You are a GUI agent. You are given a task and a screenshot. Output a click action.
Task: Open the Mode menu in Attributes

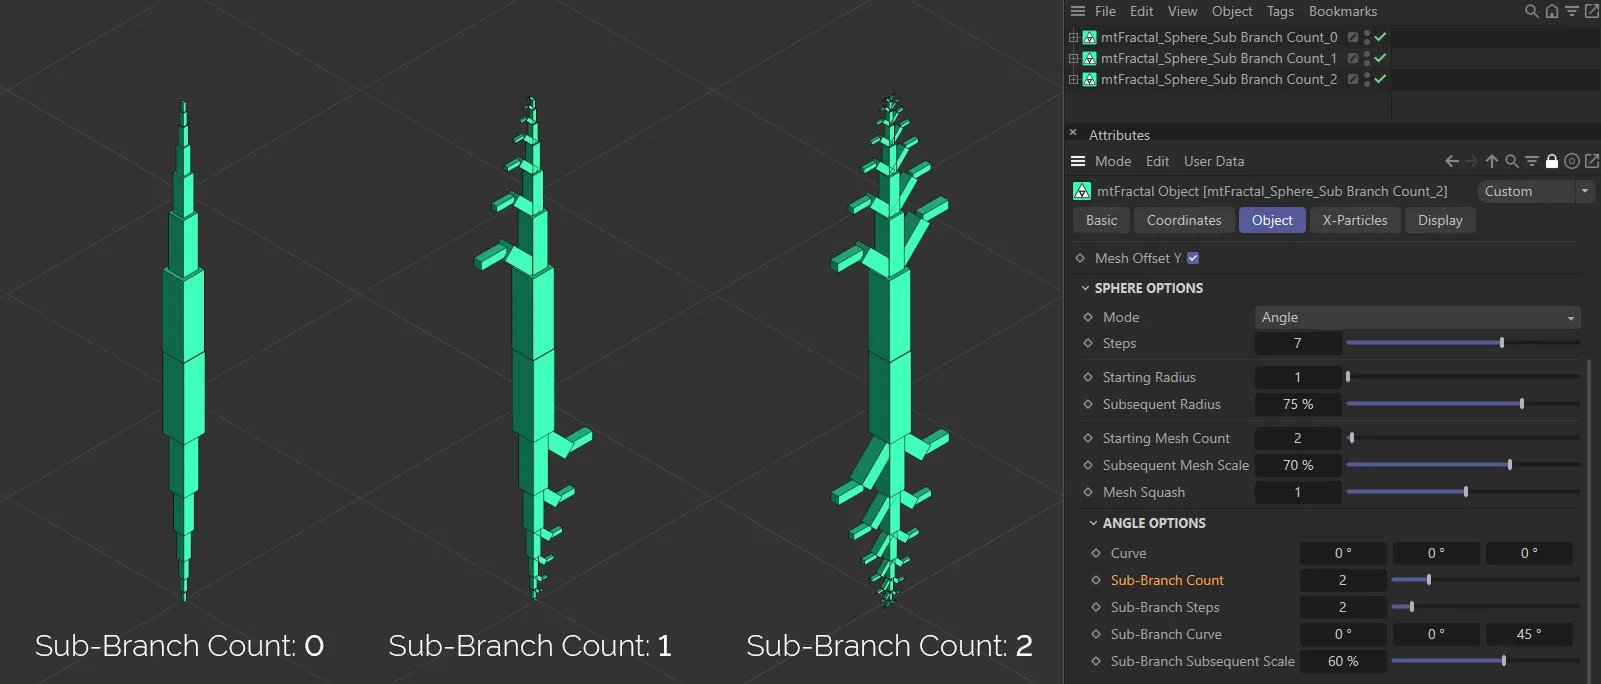point(1113,161)
